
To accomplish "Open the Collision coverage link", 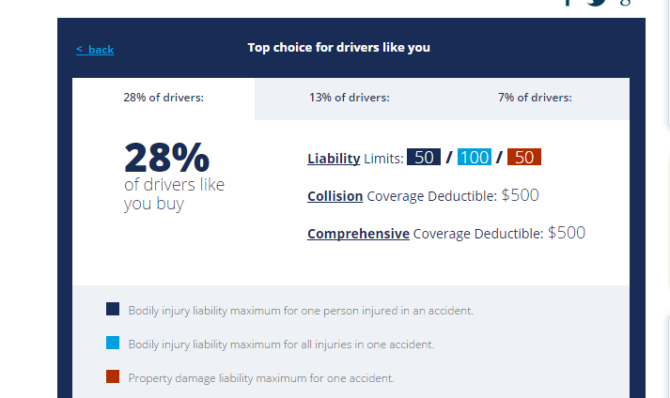I will 335,196.
